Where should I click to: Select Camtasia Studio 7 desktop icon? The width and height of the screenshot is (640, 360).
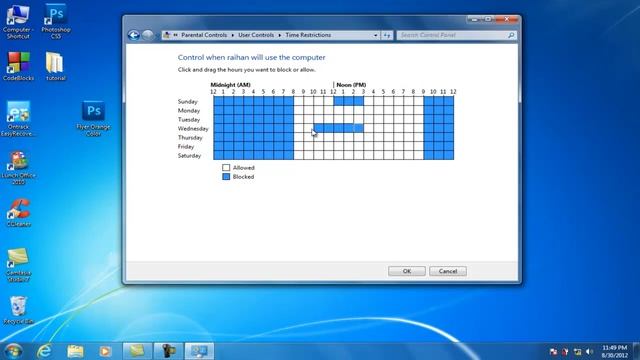coord(18,265)
